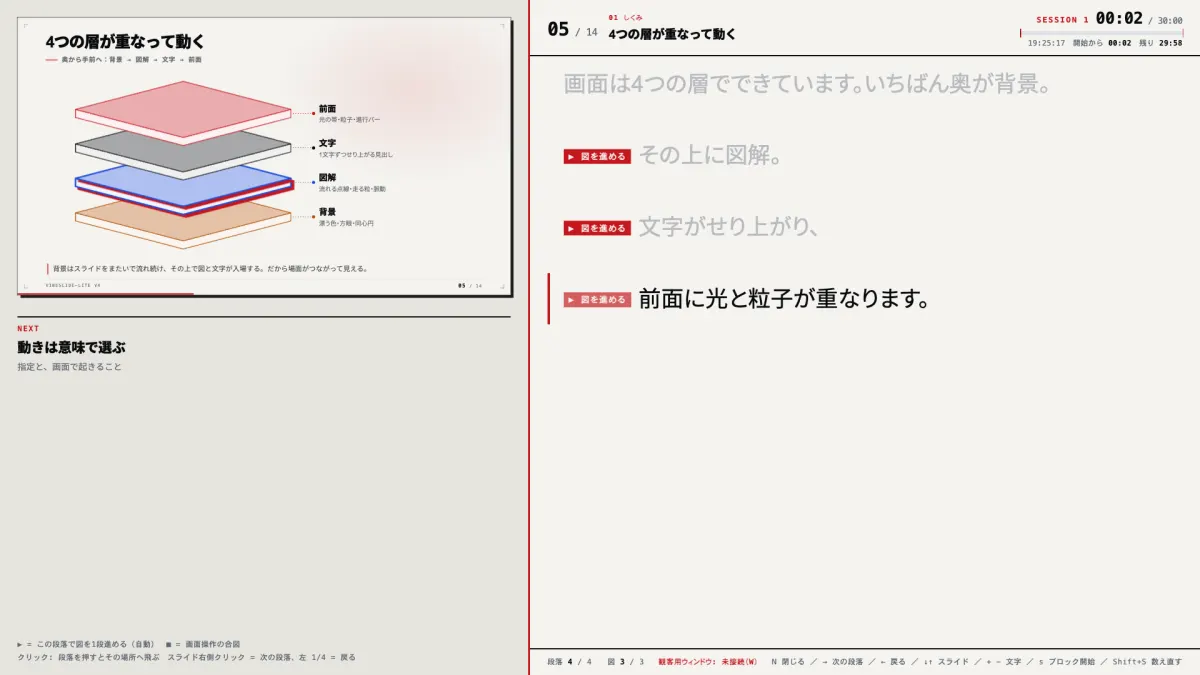1200x675 pixels.
Task: Click the '前面' layer label in the slide
Action: (x=327, y=108)
